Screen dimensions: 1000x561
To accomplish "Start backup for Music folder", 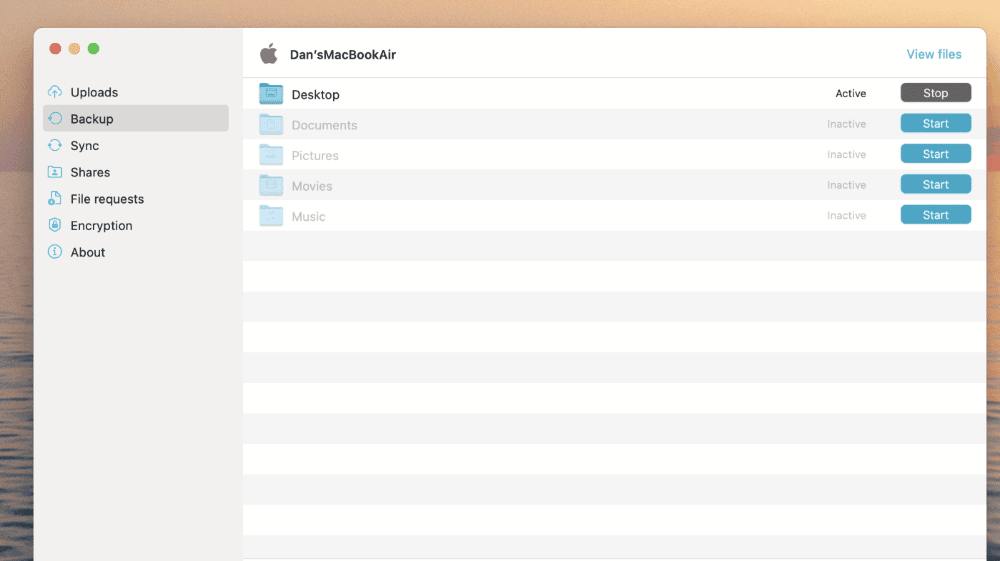I will pyautogui.click(x=935, y=215).
